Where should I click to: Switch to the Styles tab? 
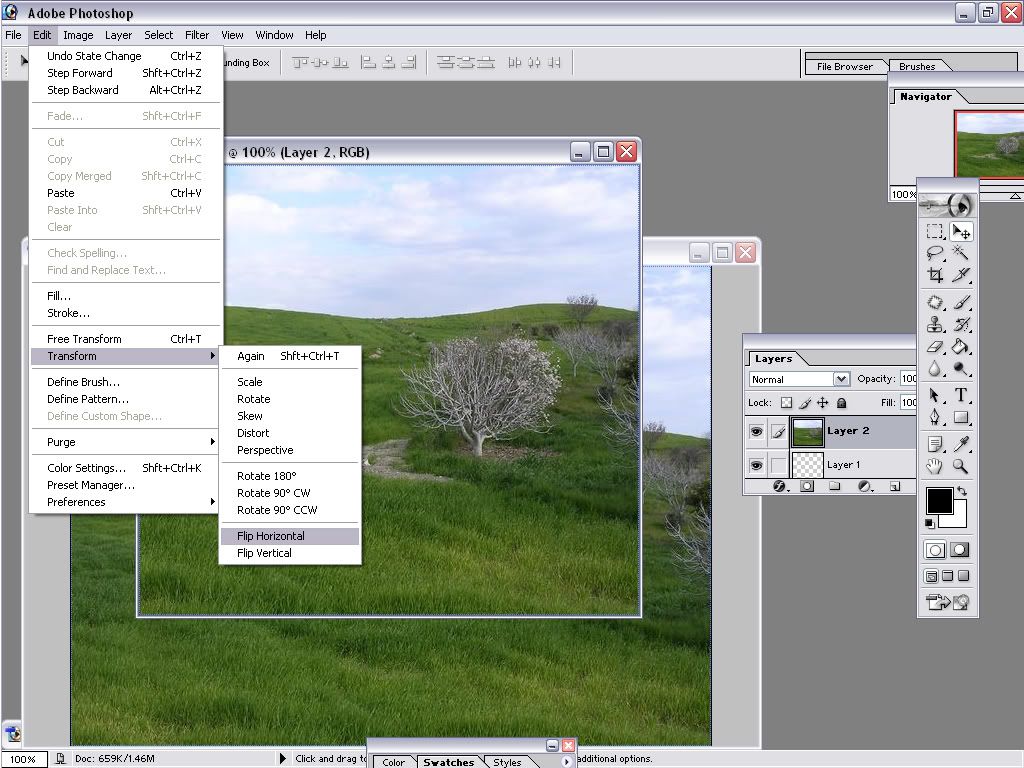click(507, 762)
